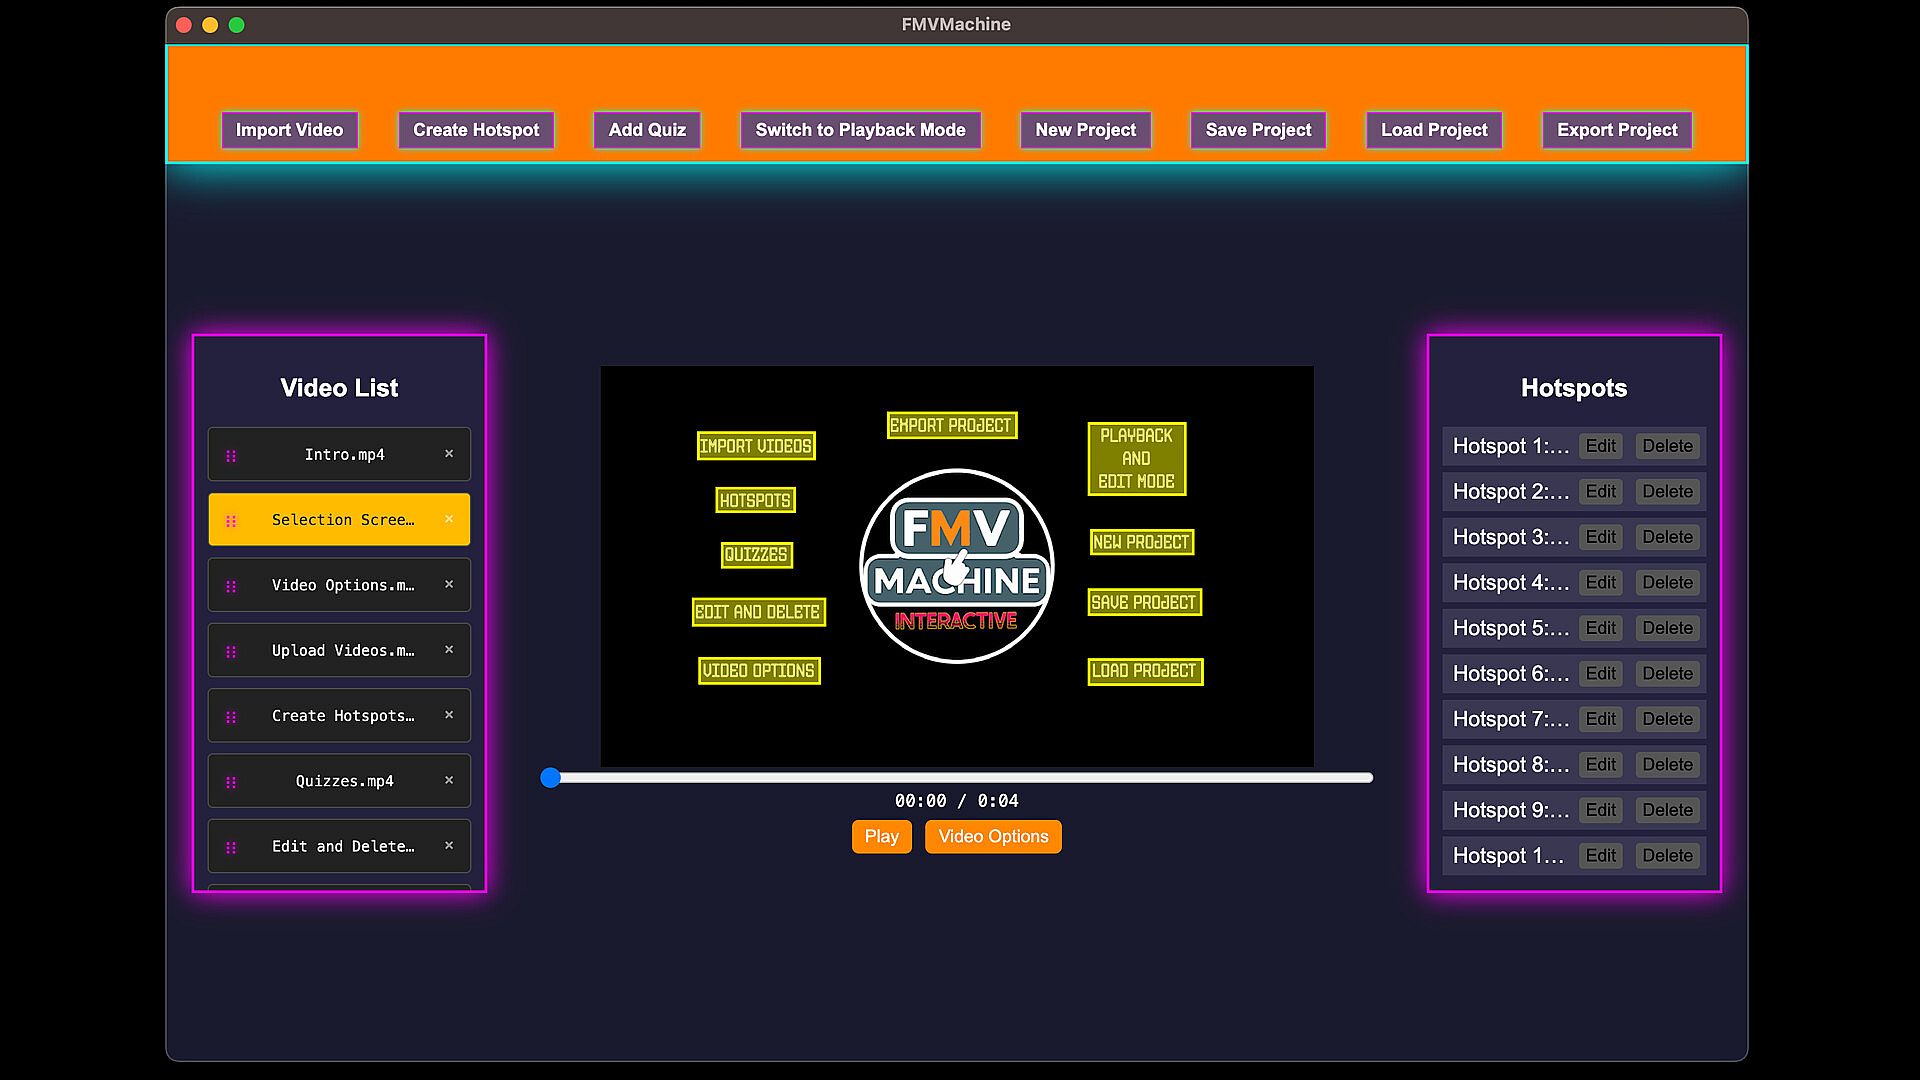Remove Intro.mp4 using its X icon
This screenshot has height=1080, width=1920.
(449, 454)
